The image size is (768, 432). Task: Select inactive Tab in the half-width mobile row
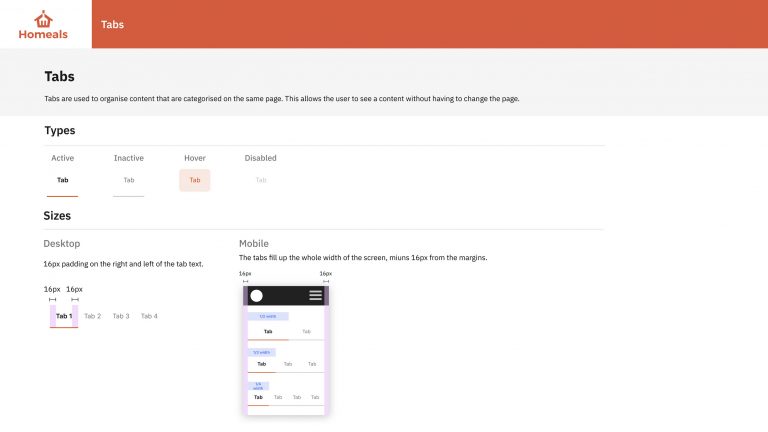tap(306, 332)
